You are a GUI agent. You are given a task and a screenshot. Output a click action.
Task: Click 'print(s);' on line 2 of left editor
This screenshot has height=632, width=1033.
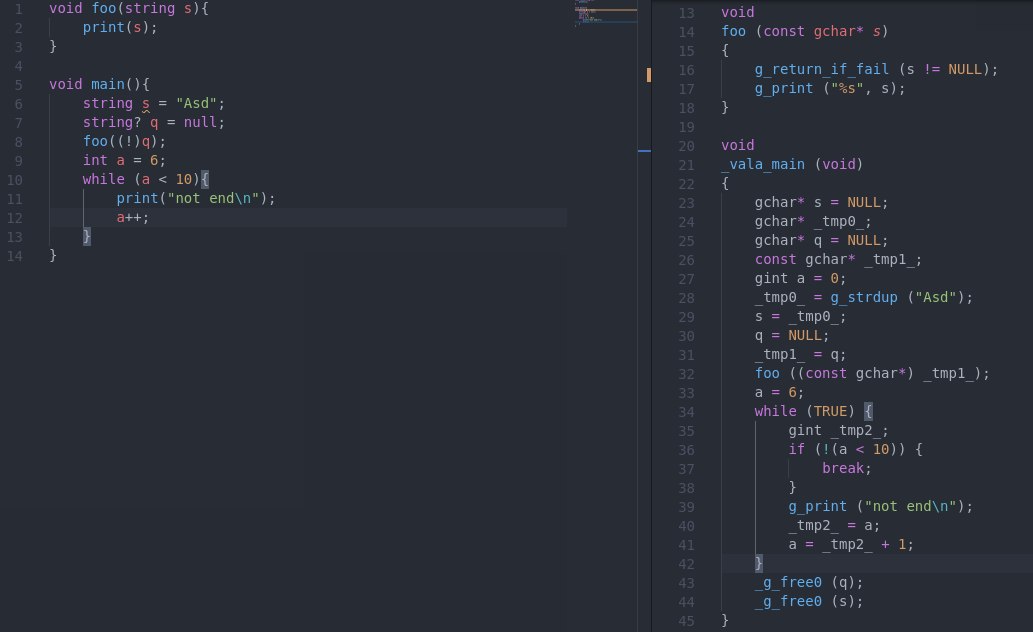tap(120, 28)
